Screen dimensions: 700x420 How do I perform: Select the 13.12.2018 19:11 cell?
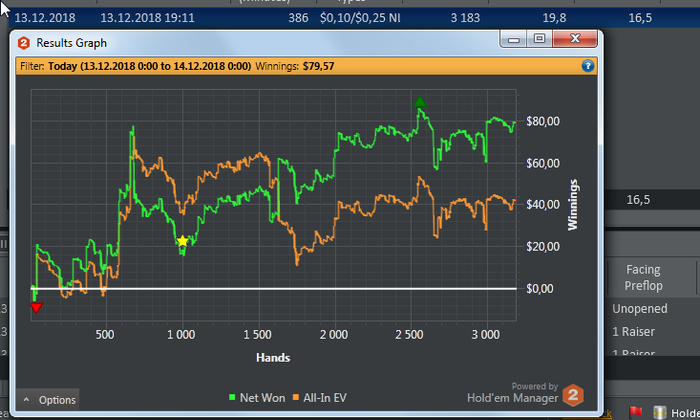147,18
